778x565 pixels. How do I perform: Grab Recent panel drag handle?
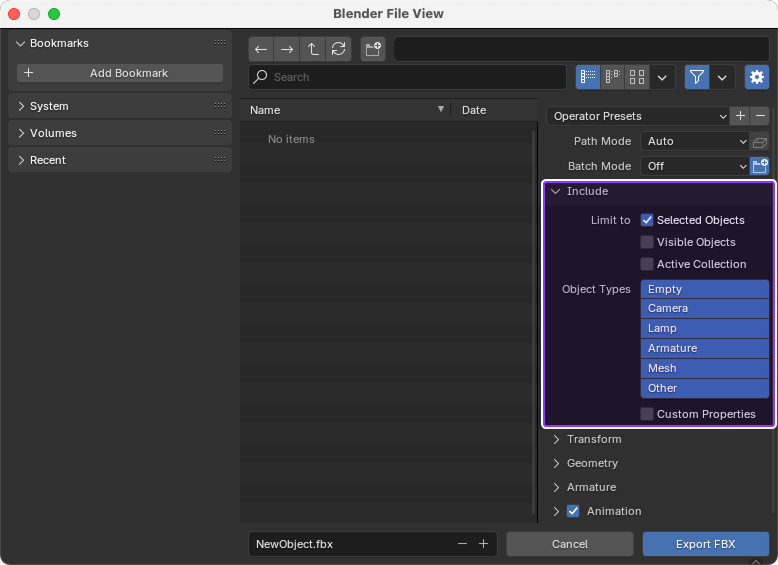click(x=220, y=159)
